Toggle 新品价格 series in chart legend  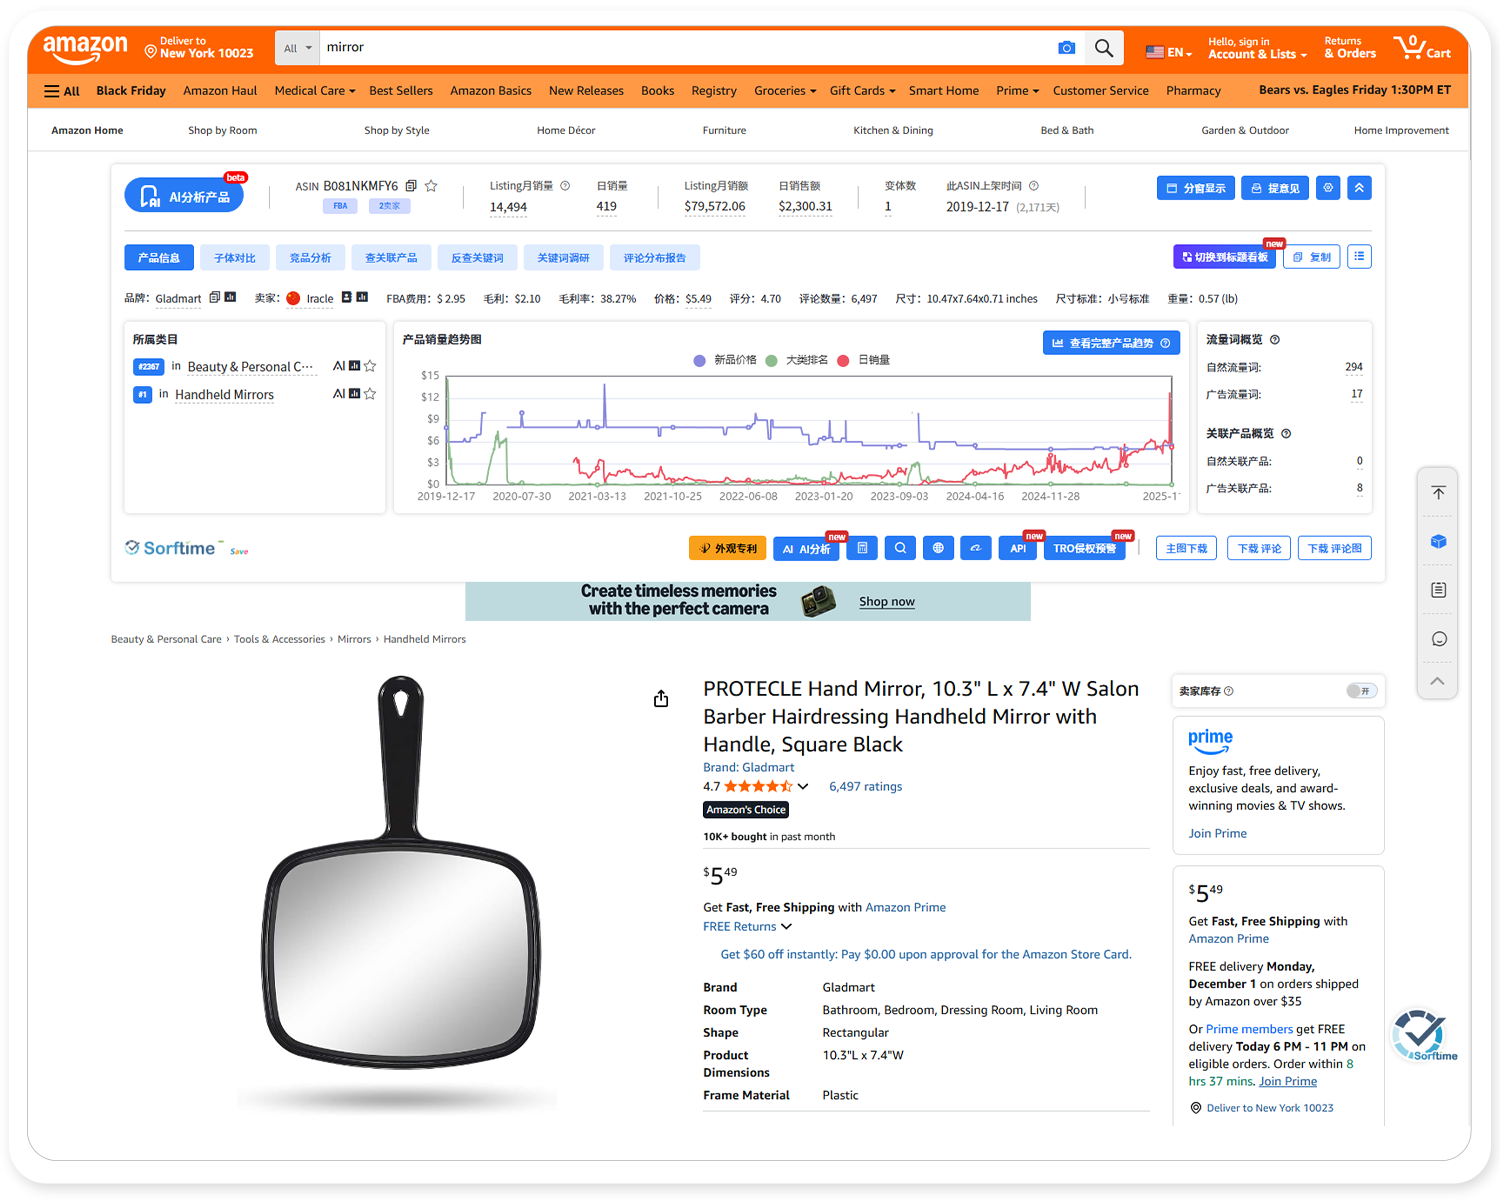725,360
